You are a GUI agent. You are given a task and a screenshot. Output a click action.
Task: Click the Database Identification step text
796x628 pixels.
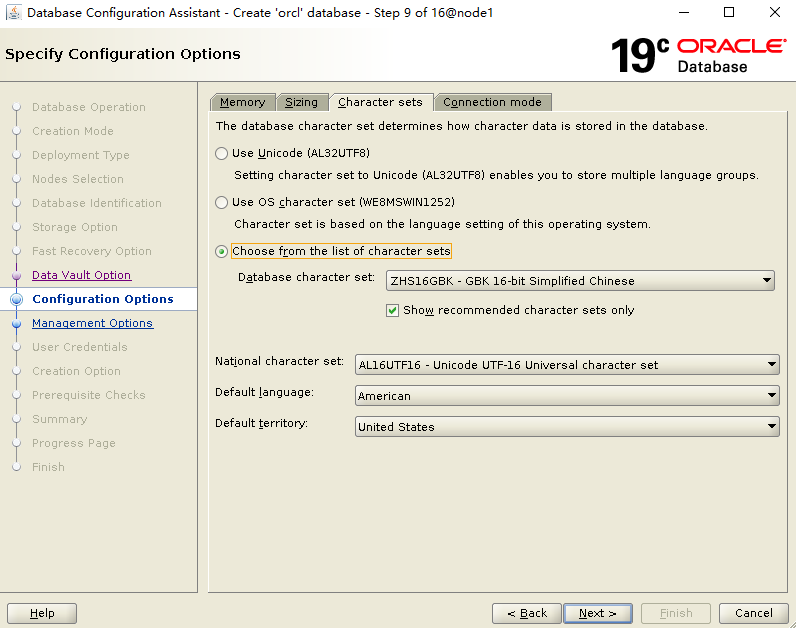97,203
